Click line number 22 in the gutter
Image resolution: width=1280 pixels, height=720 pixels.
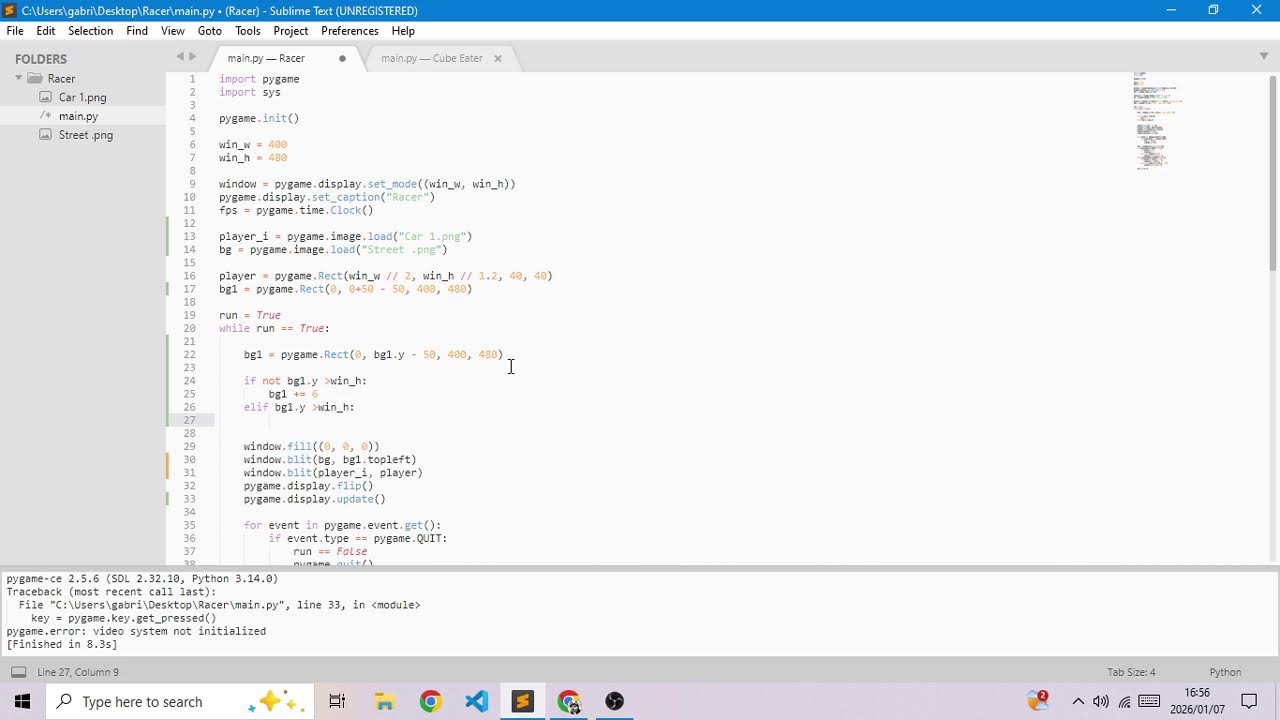pyautogui.click(x=189, y=355)
